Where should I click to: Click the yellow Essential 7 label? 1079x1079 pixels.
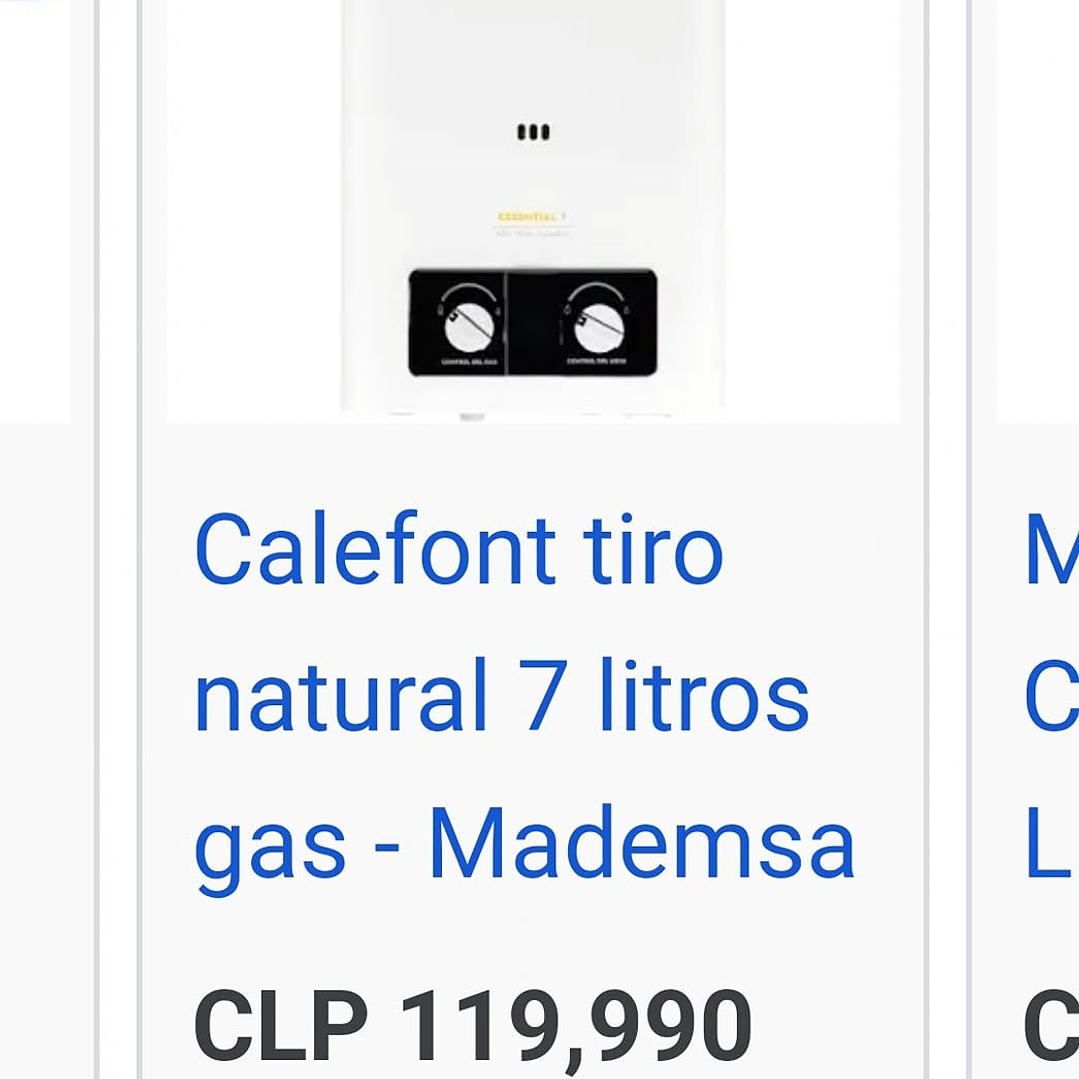click(532, 216)
